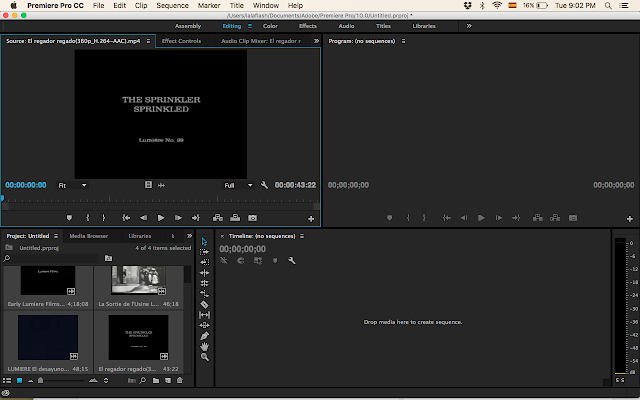640x400 pixels.
Task: Select the Zoom tool
Action: (x=204, y=357)
